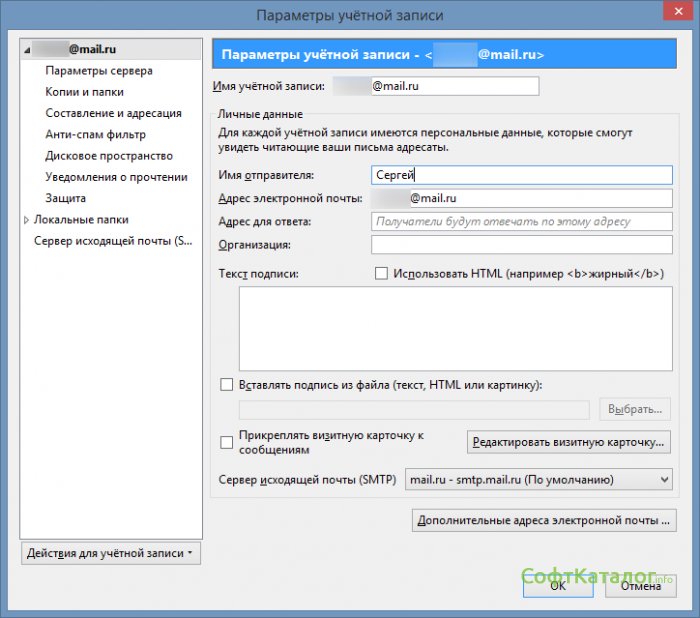Close the account settings dialog window
The image size is (700, 618).
pyautogui.click(x=674, y=13)
